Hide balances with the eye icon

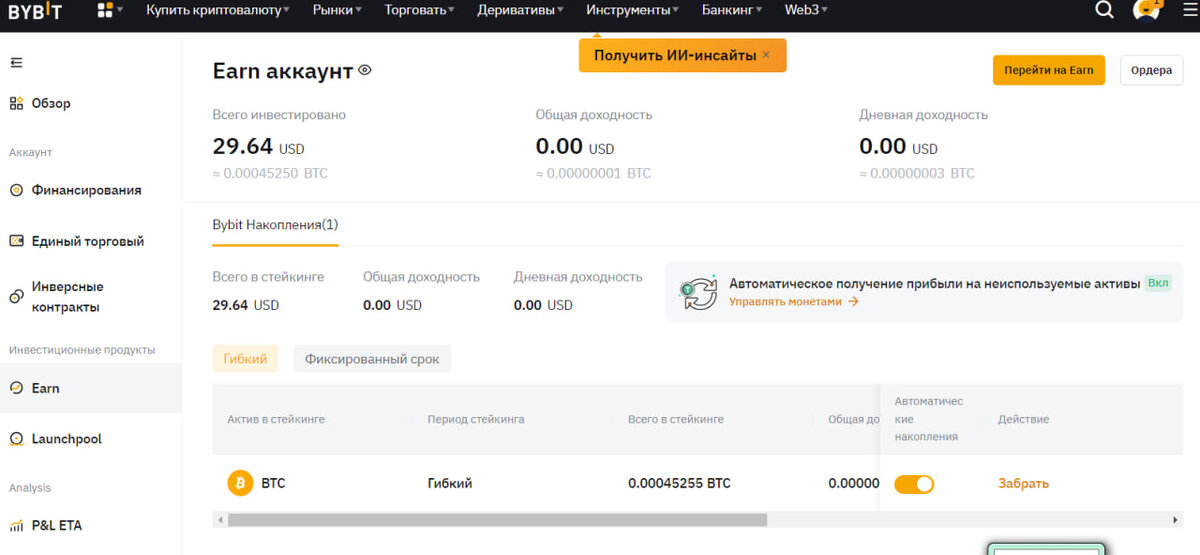(365, 70)
